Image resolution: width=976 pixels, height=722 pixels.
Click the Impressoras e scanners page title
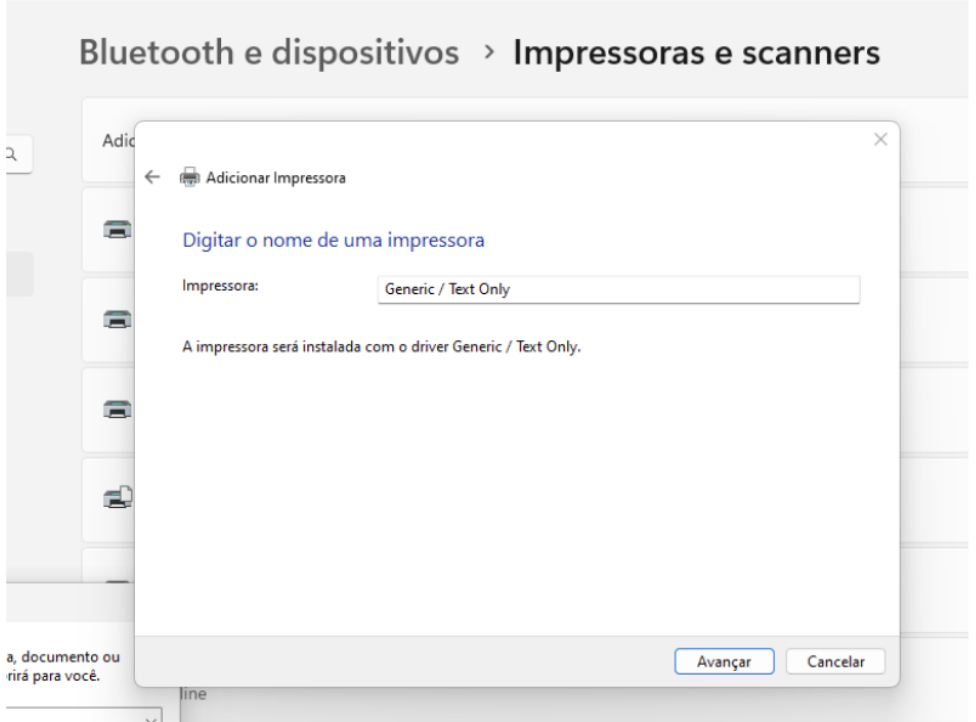696,53
